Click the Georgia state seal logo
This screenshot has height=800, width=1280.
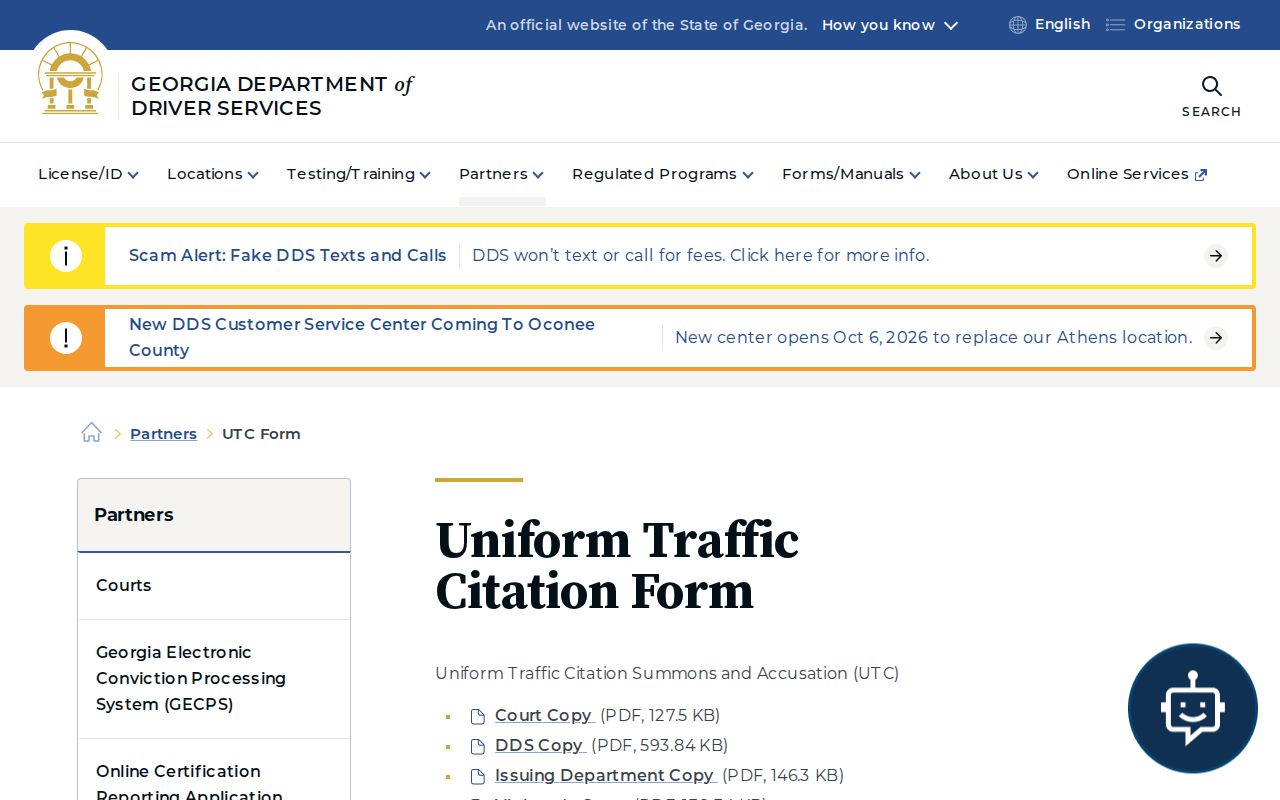click(70, 79)
